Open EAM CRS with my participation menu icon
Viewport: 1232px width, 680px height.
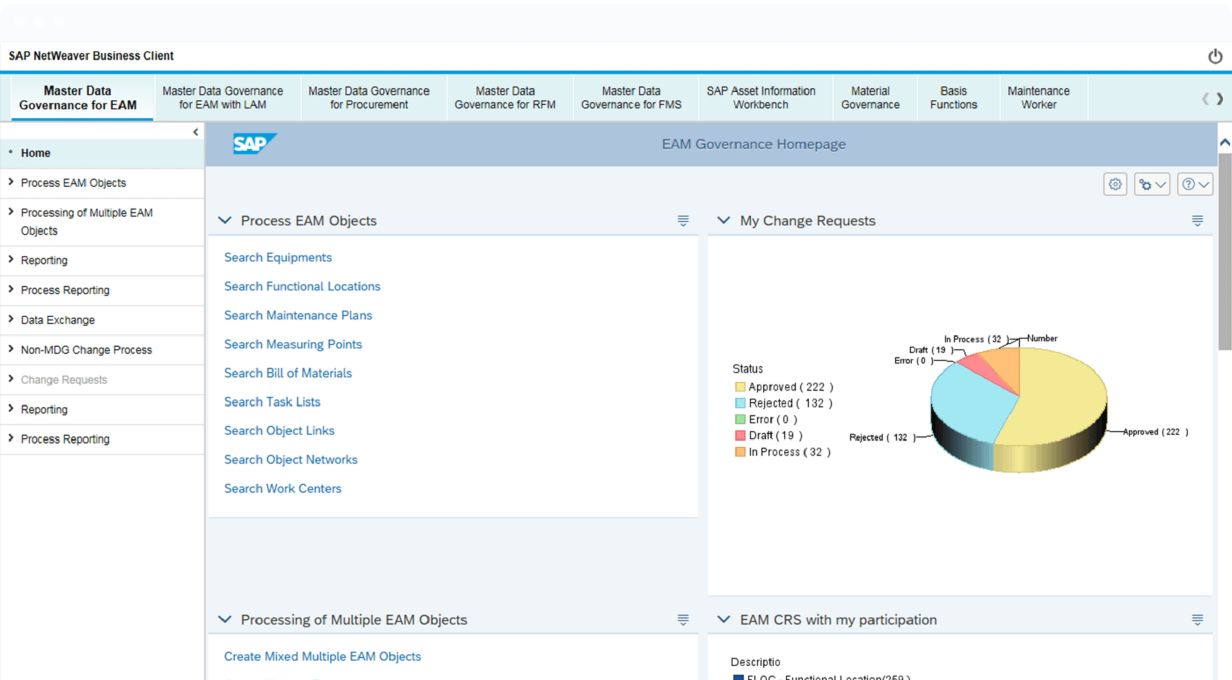click(x=1197, y=620)
